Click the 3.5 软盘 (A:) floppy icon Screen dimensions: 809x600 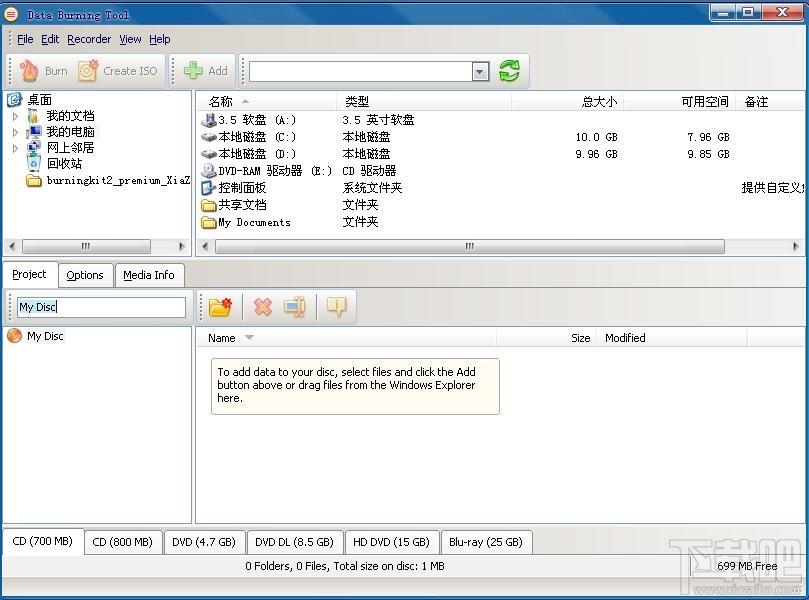pyautogui.click(x=208, y=120)
